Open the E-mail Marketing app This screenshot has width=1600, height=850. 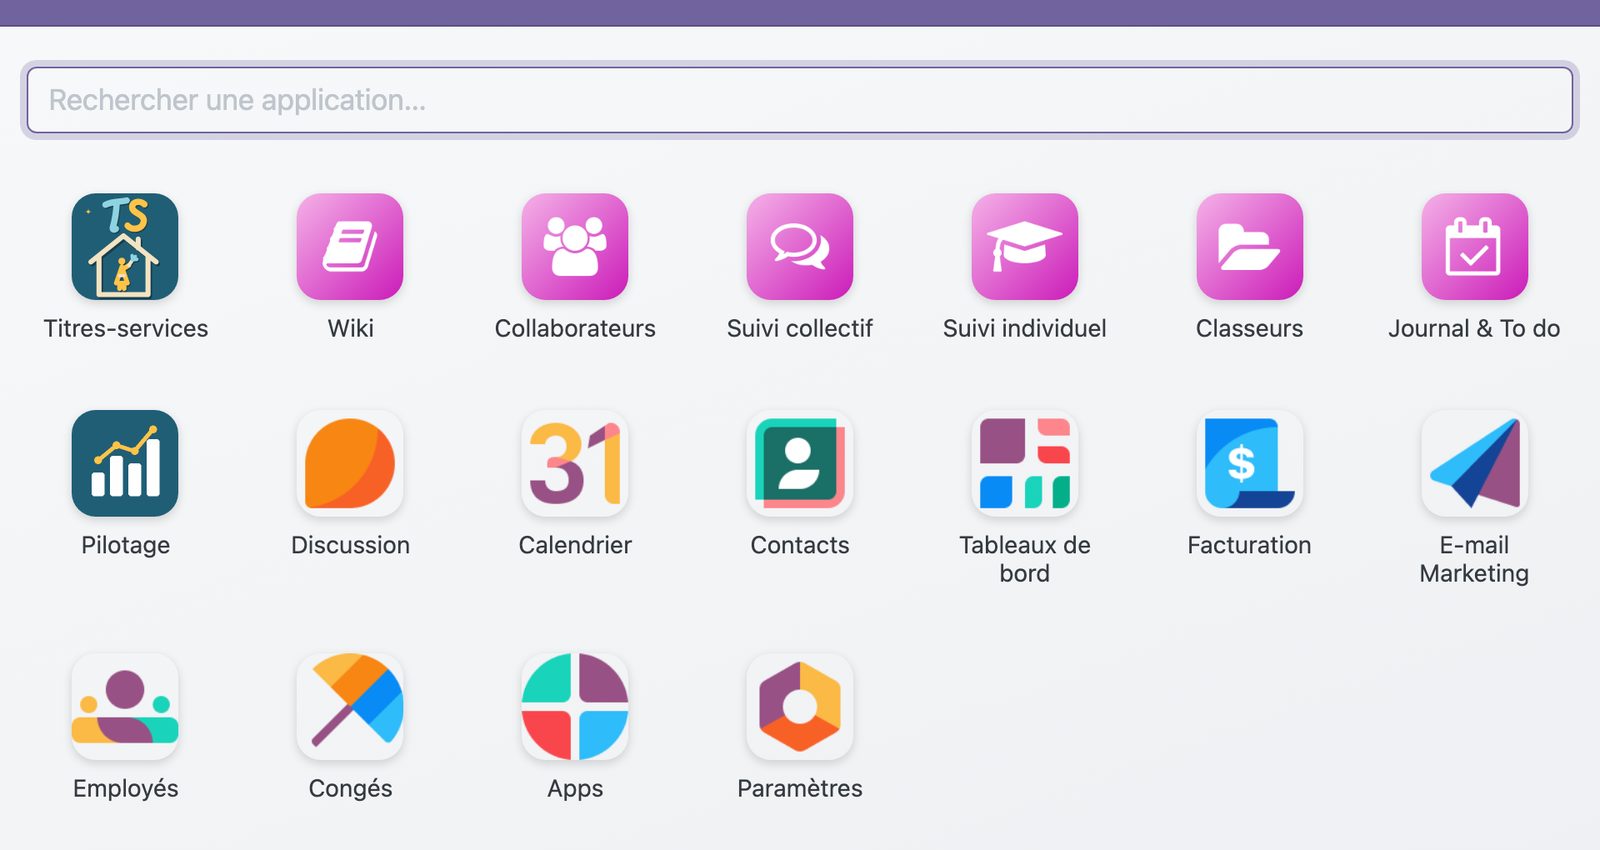(1475, 463)
